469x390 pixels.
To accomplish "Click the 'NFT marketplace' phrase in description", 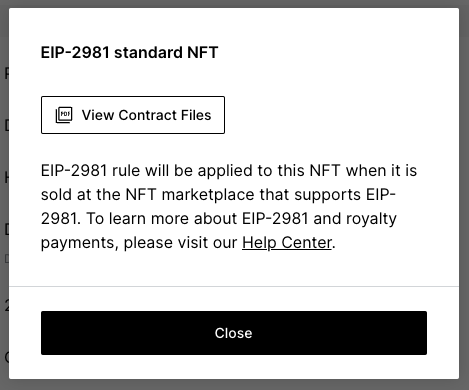I will click(190, 194).
